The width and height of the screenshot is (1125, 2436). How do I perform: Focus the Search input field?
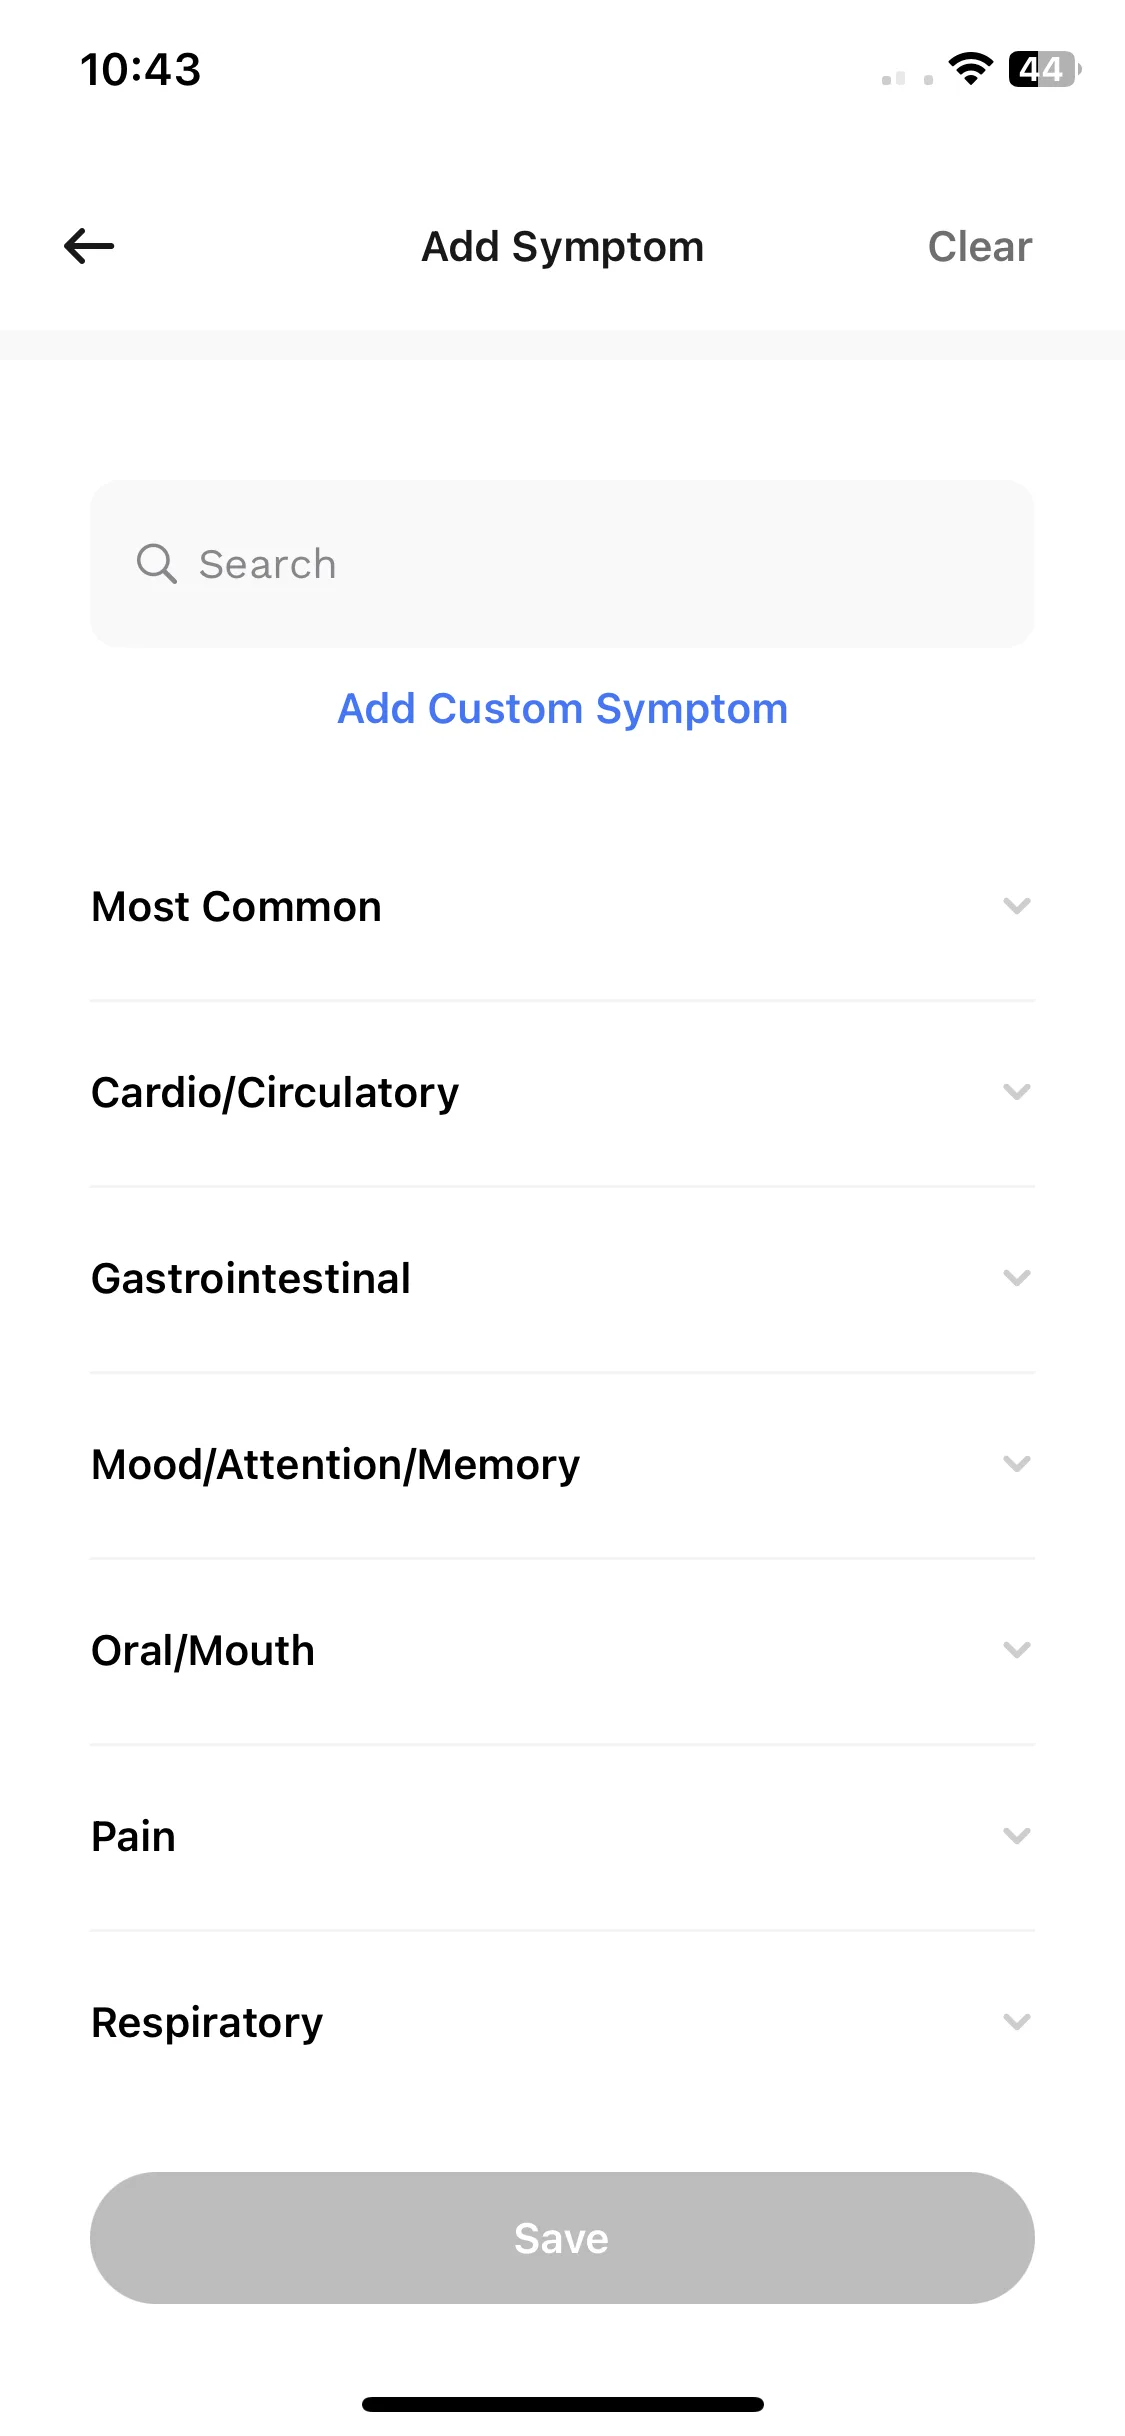(562, 564)
